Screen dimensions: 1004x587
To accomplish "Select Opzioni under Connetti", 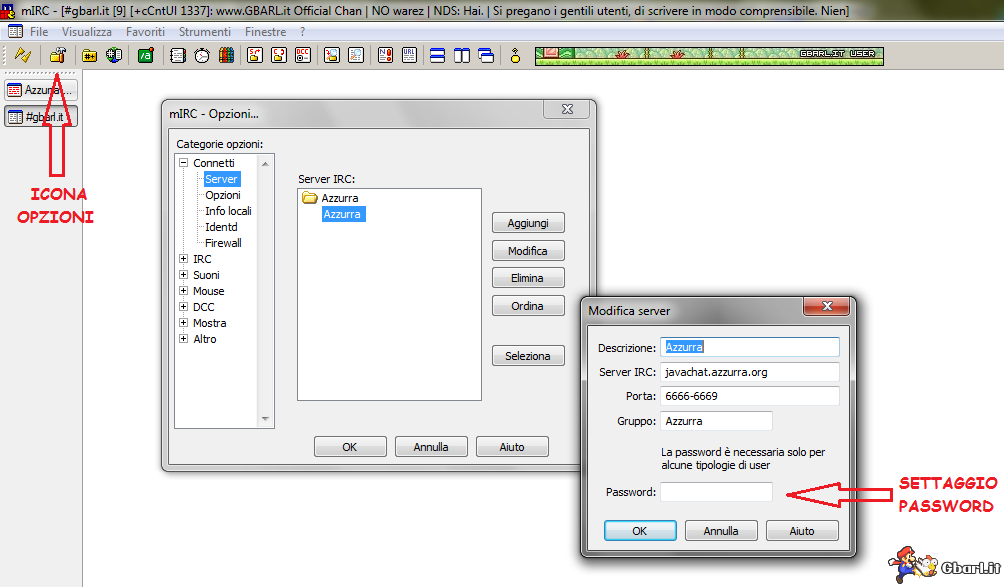I will click(223, 195).
